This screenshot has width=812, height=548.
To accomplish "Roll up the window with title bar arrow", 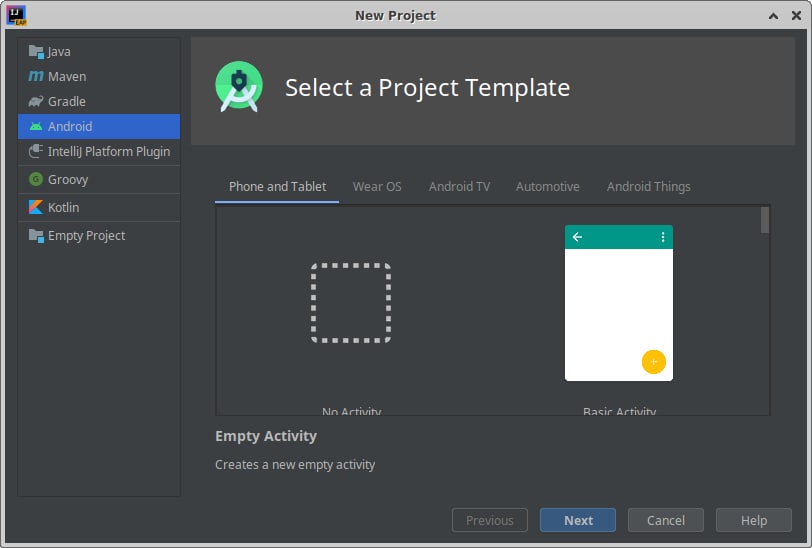I will 773,16.
